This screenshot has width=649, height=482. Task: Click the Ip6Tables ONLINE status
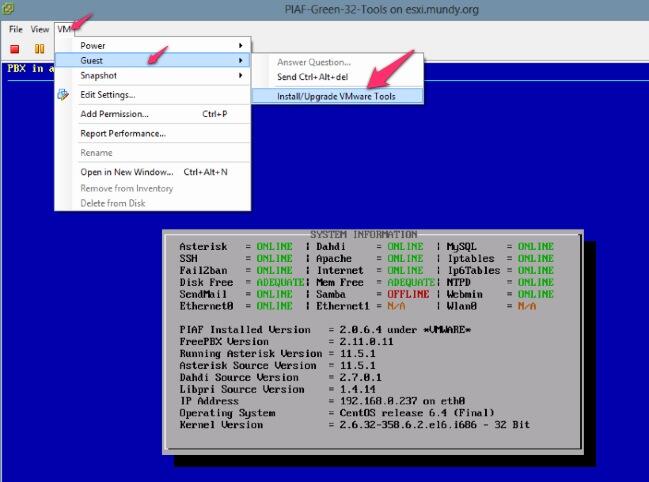536,271
